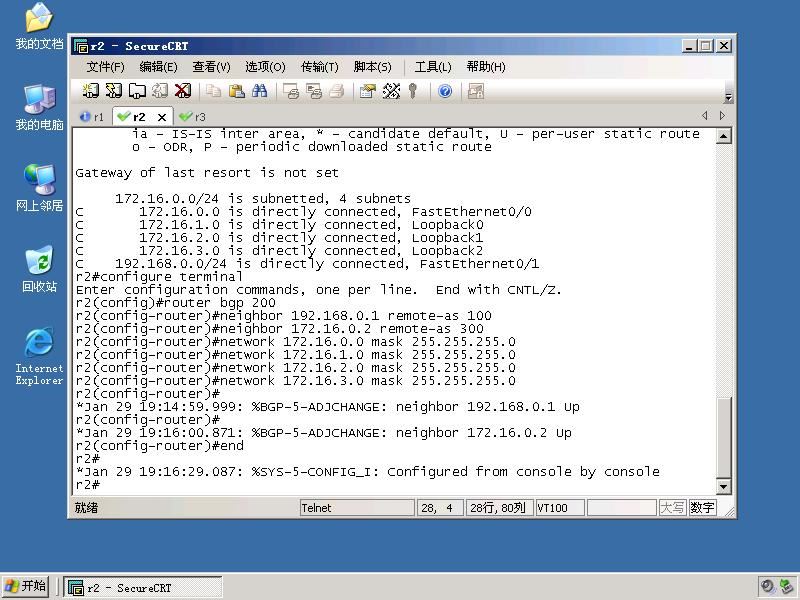The width and height of the screenshot is (800, 600).
Task: Click the last r2# prompt line
Action: click(x=87, y=485)
